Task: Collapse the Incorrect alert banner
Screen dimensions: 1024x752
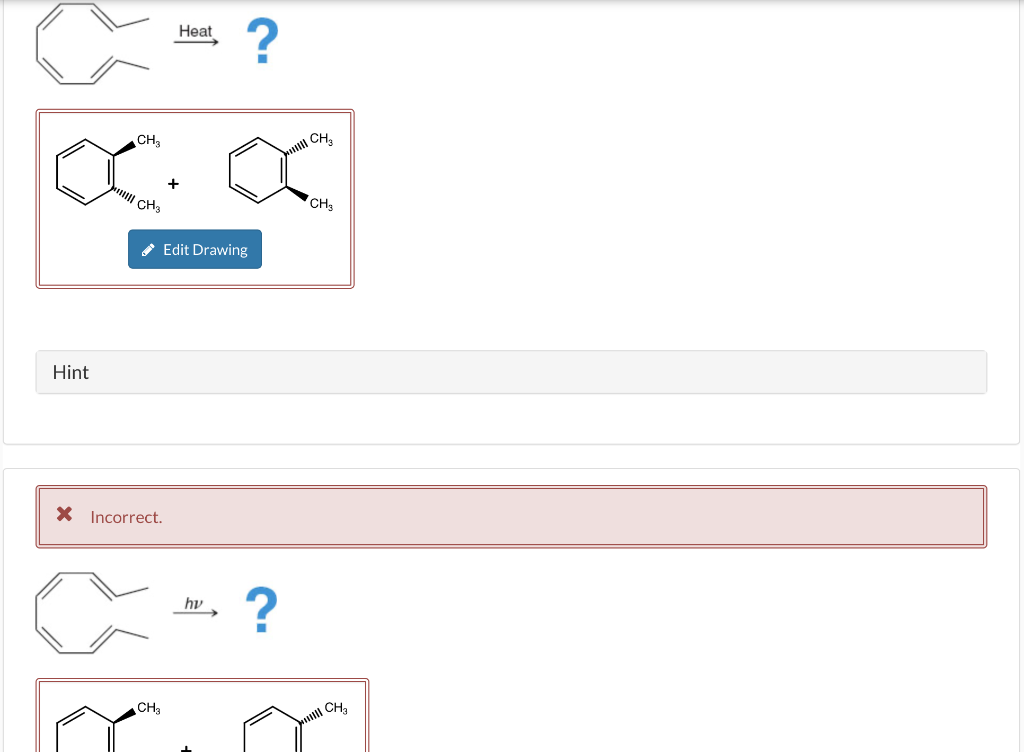Action: point(511,516)
